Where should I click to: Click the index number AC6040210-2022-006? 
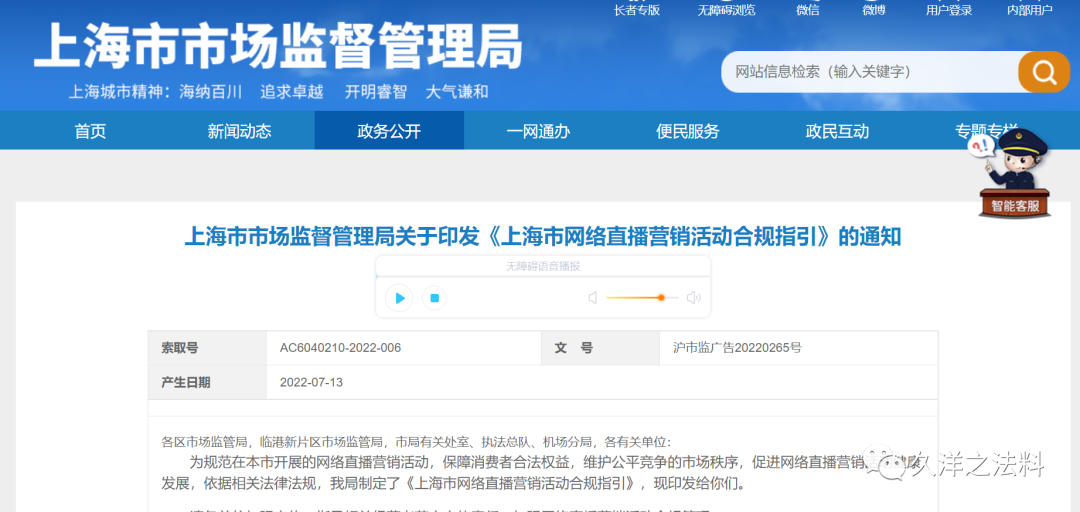(x=340, y=348)
